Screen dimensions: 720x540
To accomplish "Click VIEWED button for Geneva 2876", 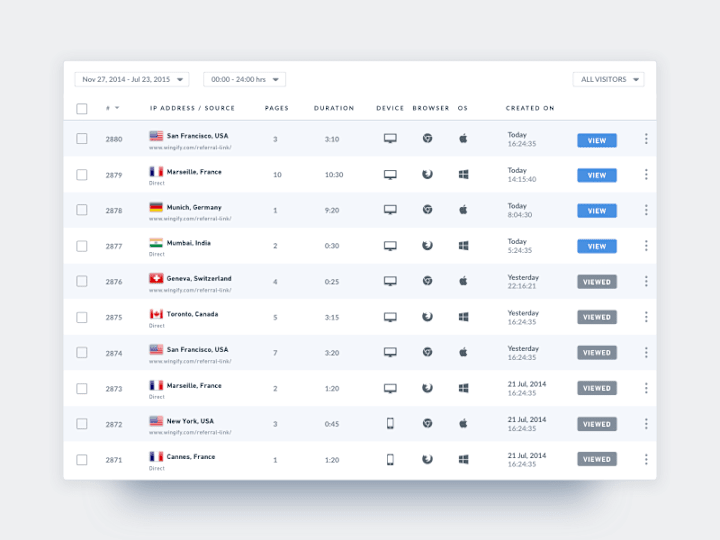I will click(597, 282).
